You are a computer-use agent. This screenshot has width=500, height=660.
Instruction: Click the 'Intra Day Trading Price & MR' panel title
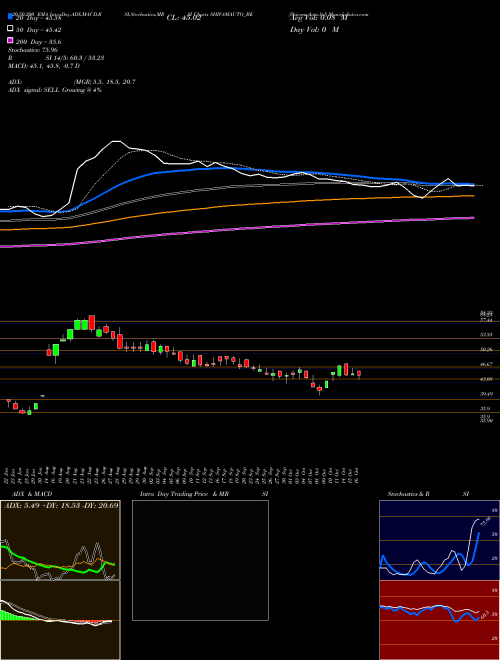184,494
